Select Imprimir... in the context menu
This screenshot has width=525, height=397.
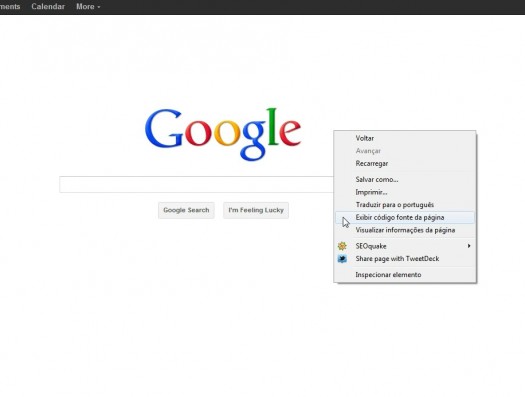(x=405, y=192)
